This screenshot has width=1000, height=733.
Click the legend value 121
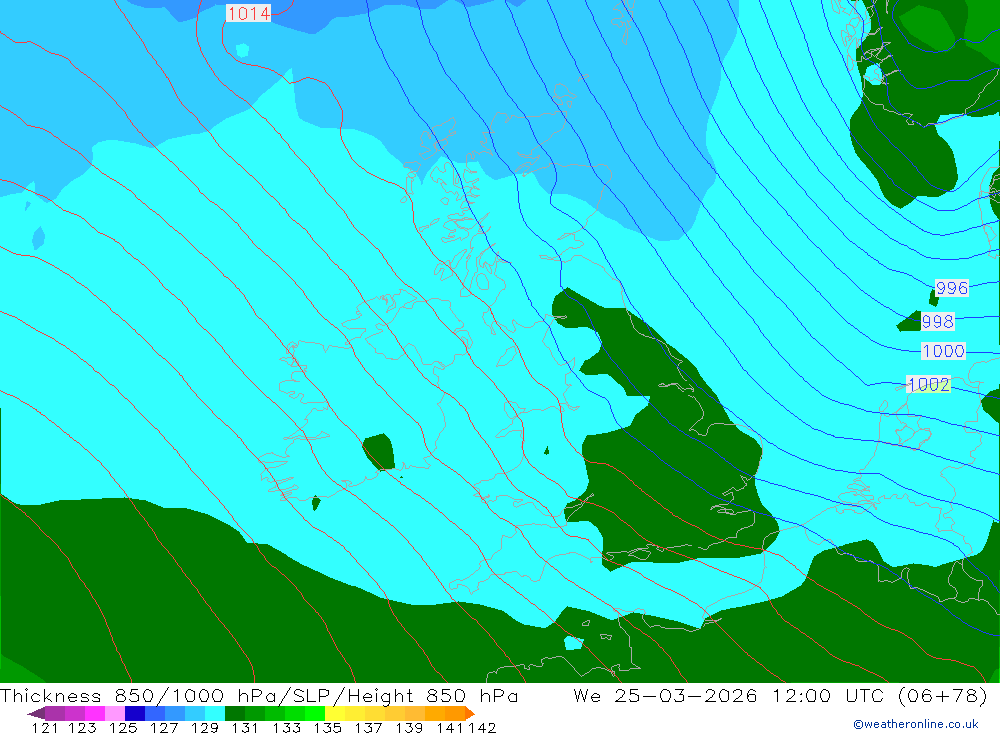(x=45, y=727)
